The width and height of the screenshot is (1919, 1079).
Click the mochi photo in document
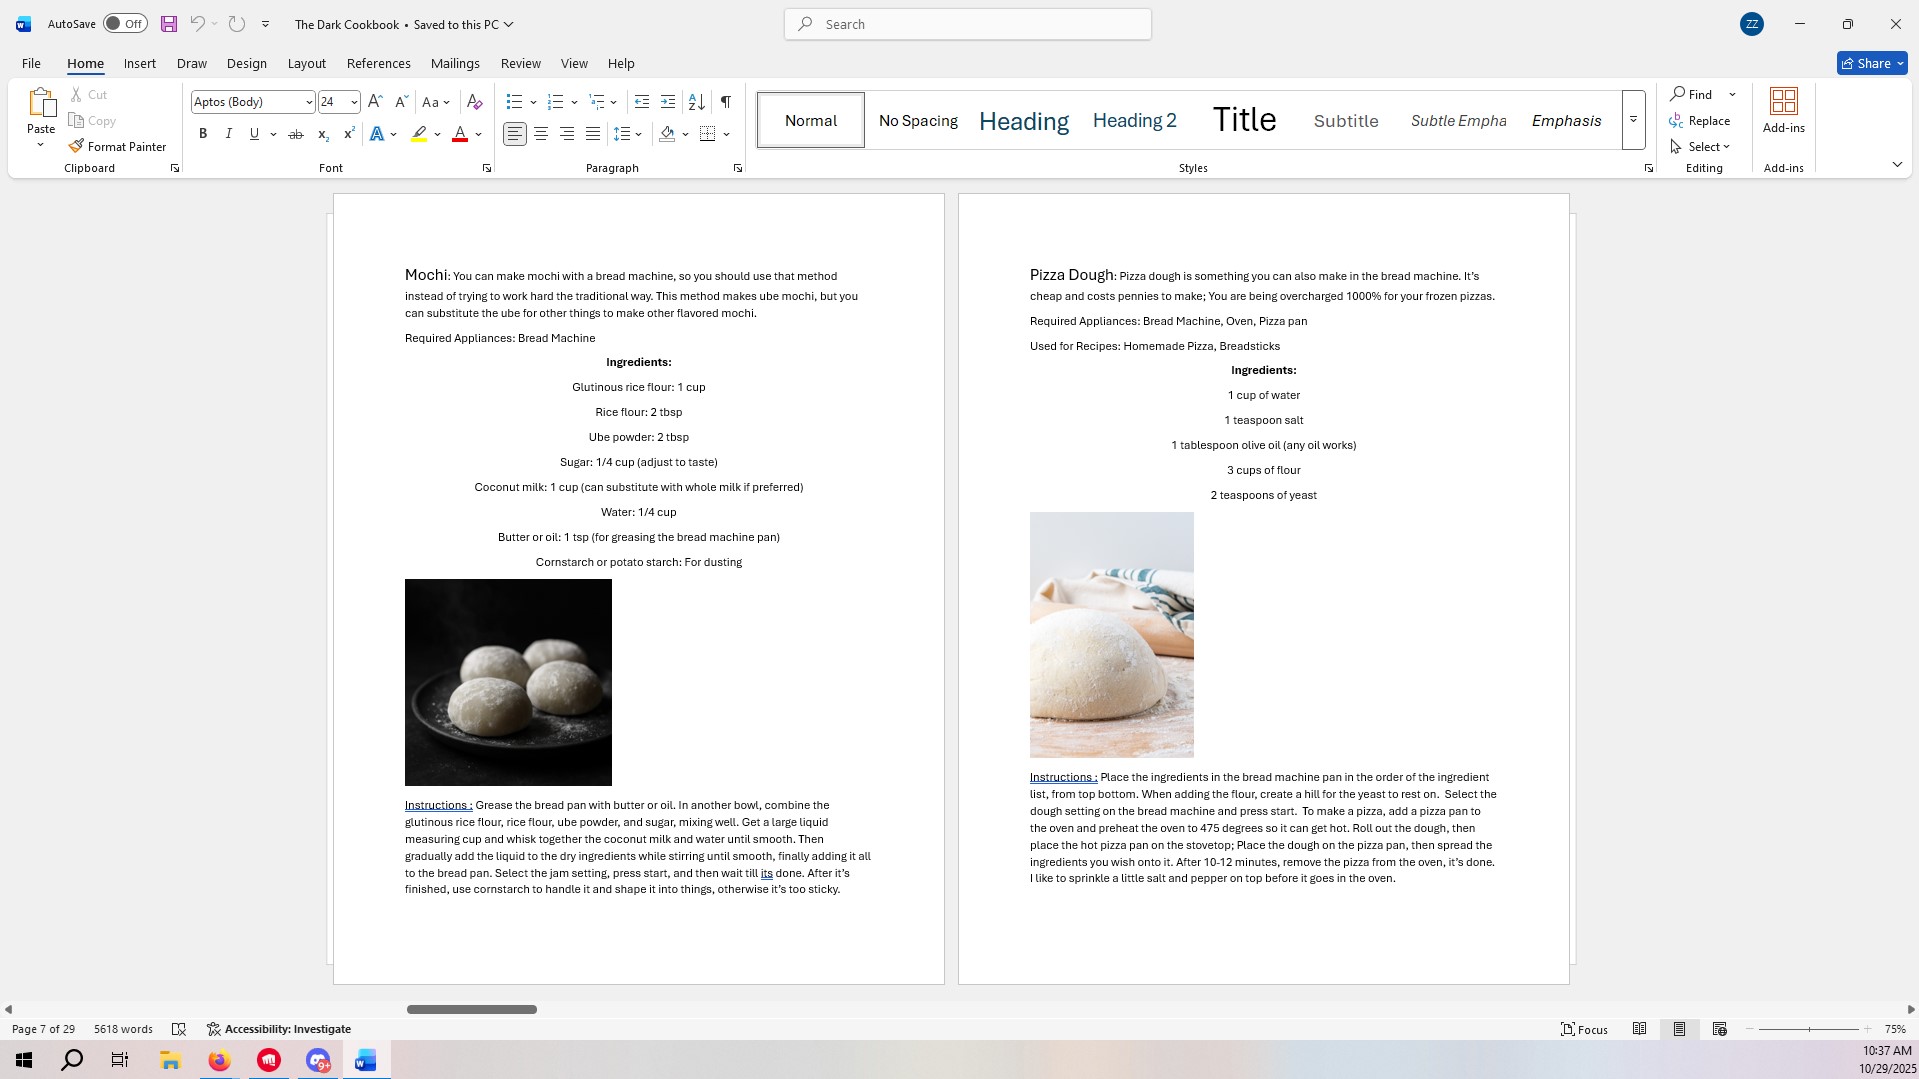click(508, 682)
